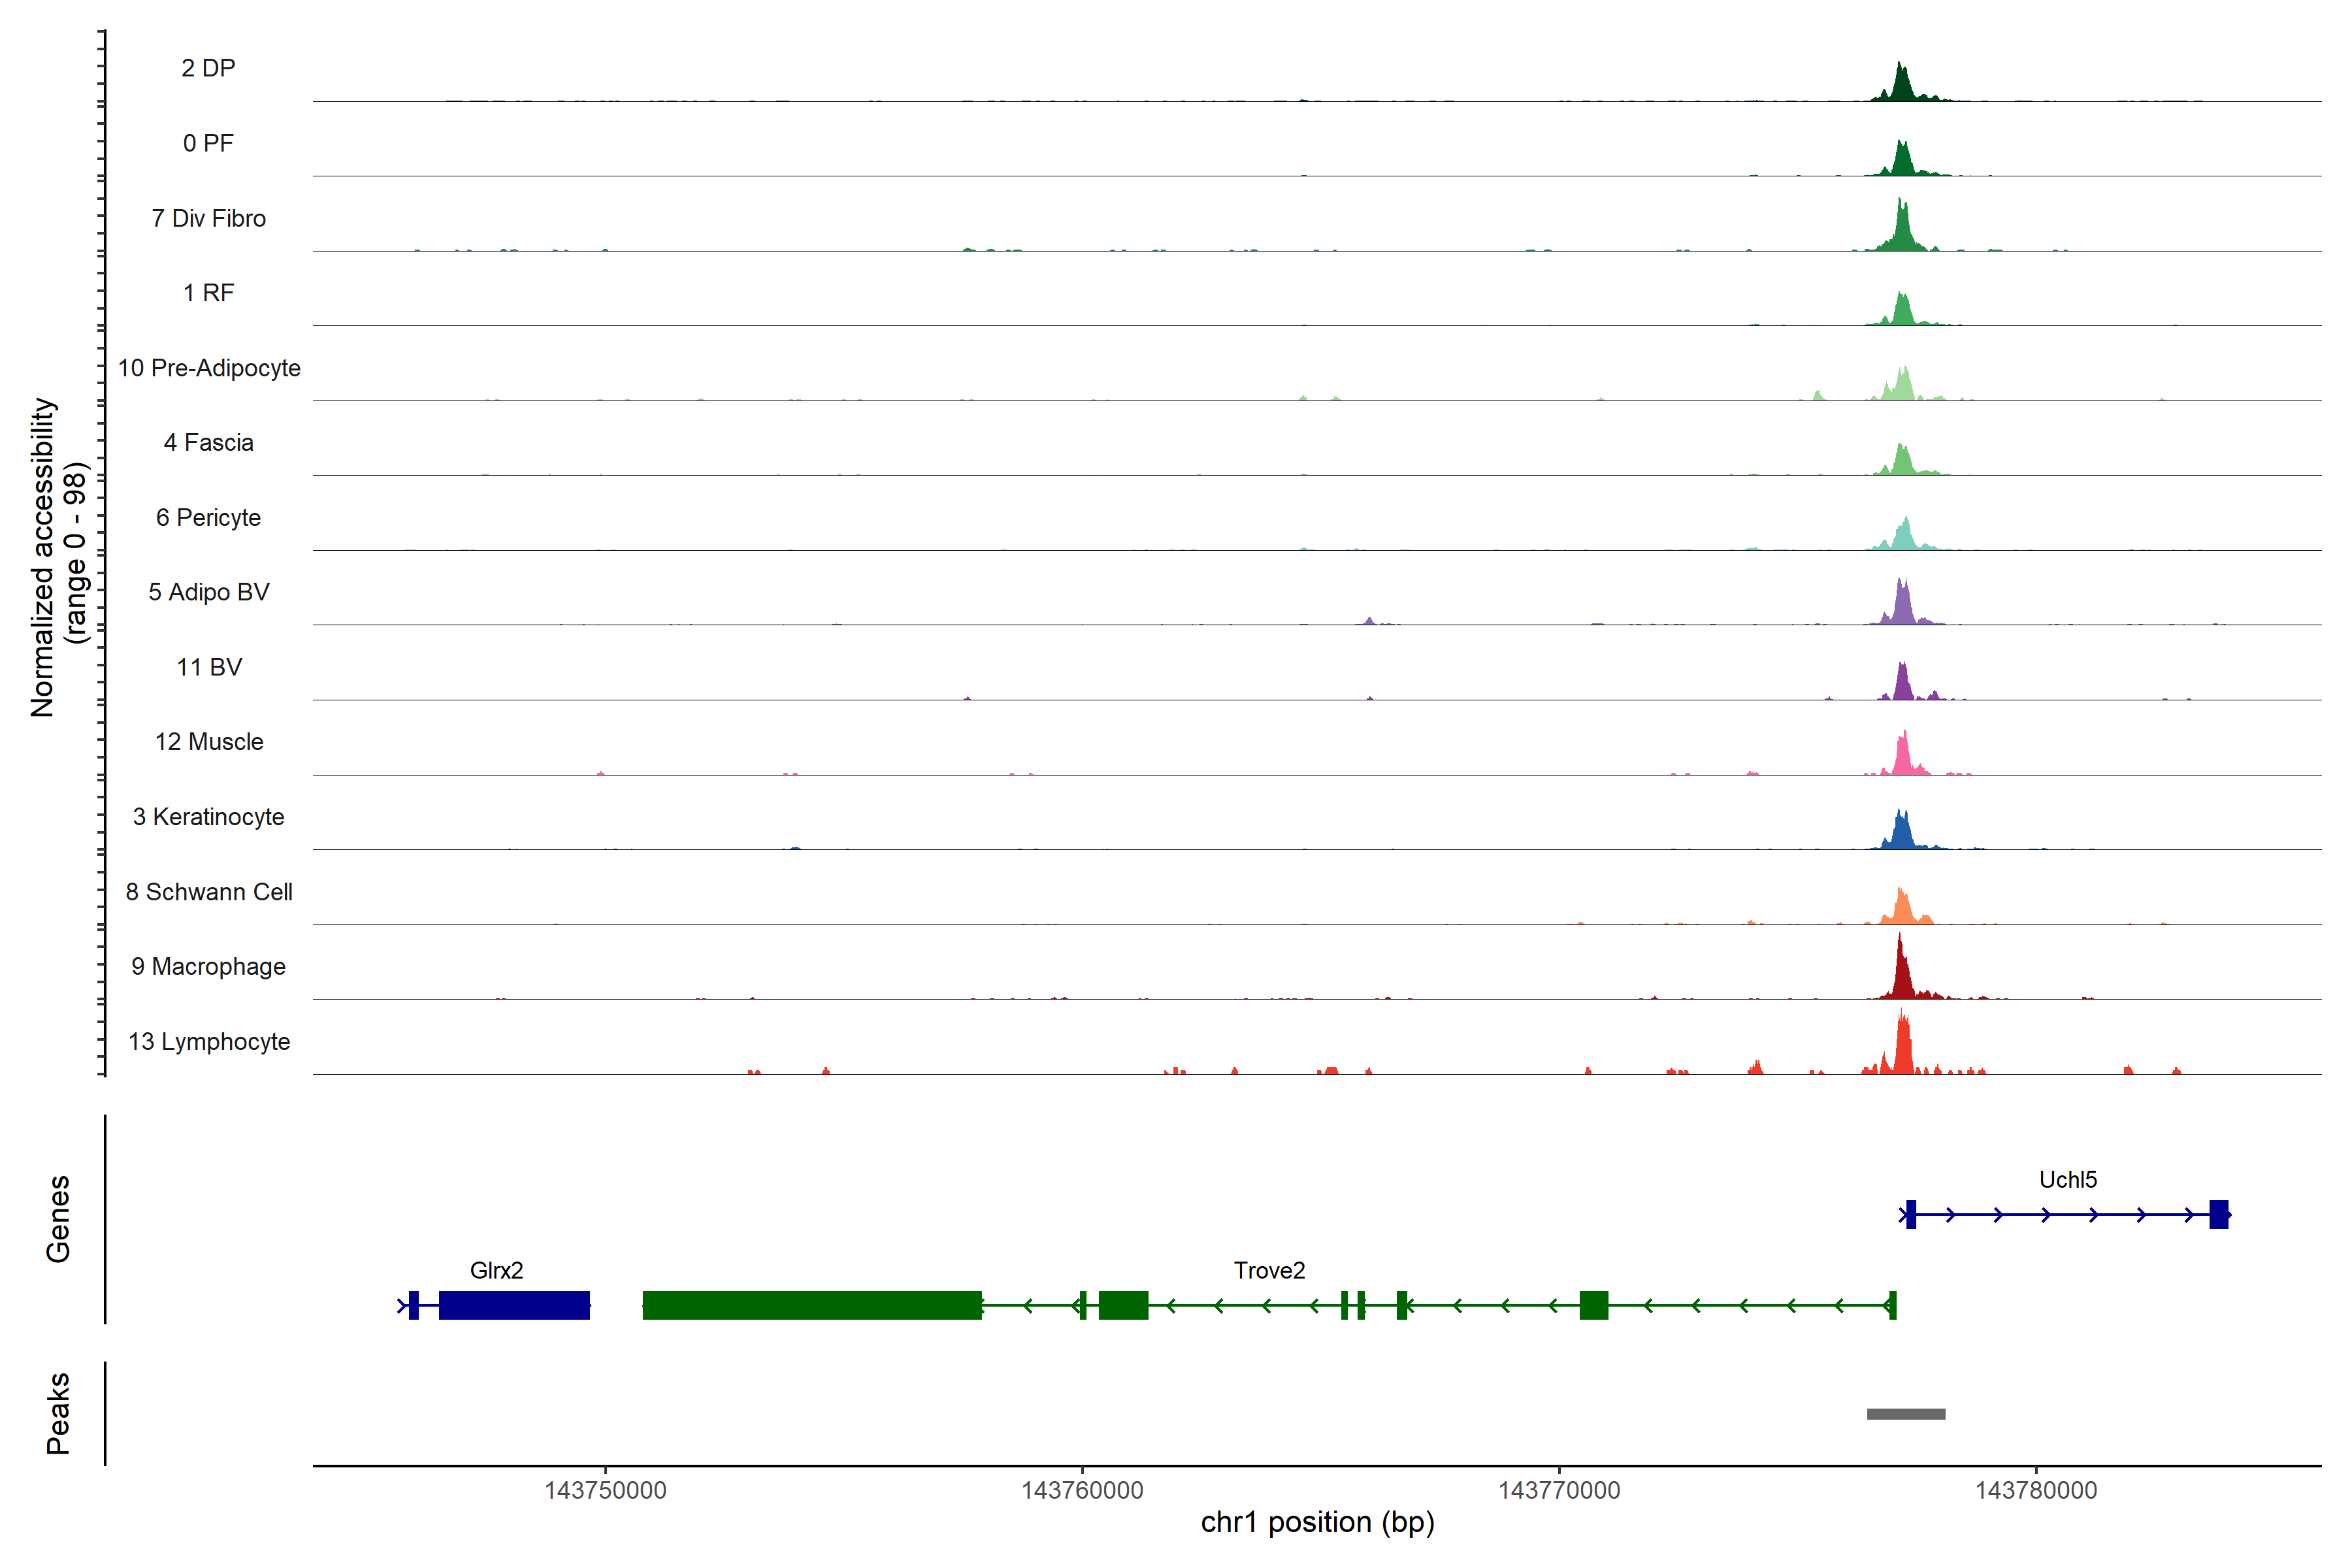Click the Glrx2 gene label
The height and width of the screenshot is (1568, 2352).
click(496, 1270)
